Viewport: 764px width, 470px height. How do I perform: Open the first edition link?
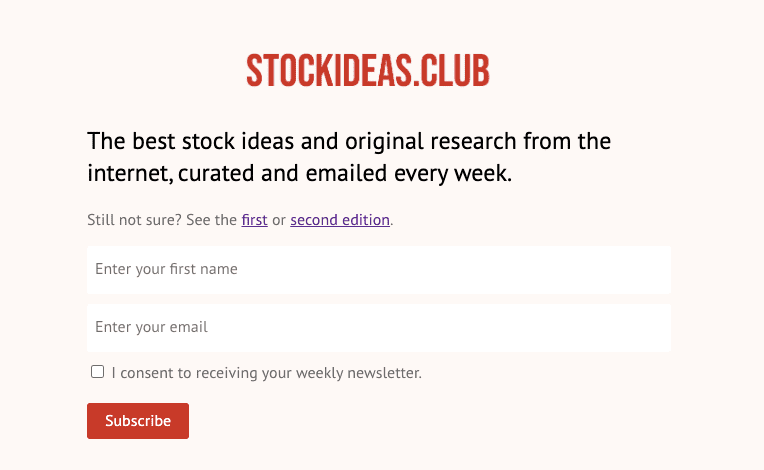[254, 220]
